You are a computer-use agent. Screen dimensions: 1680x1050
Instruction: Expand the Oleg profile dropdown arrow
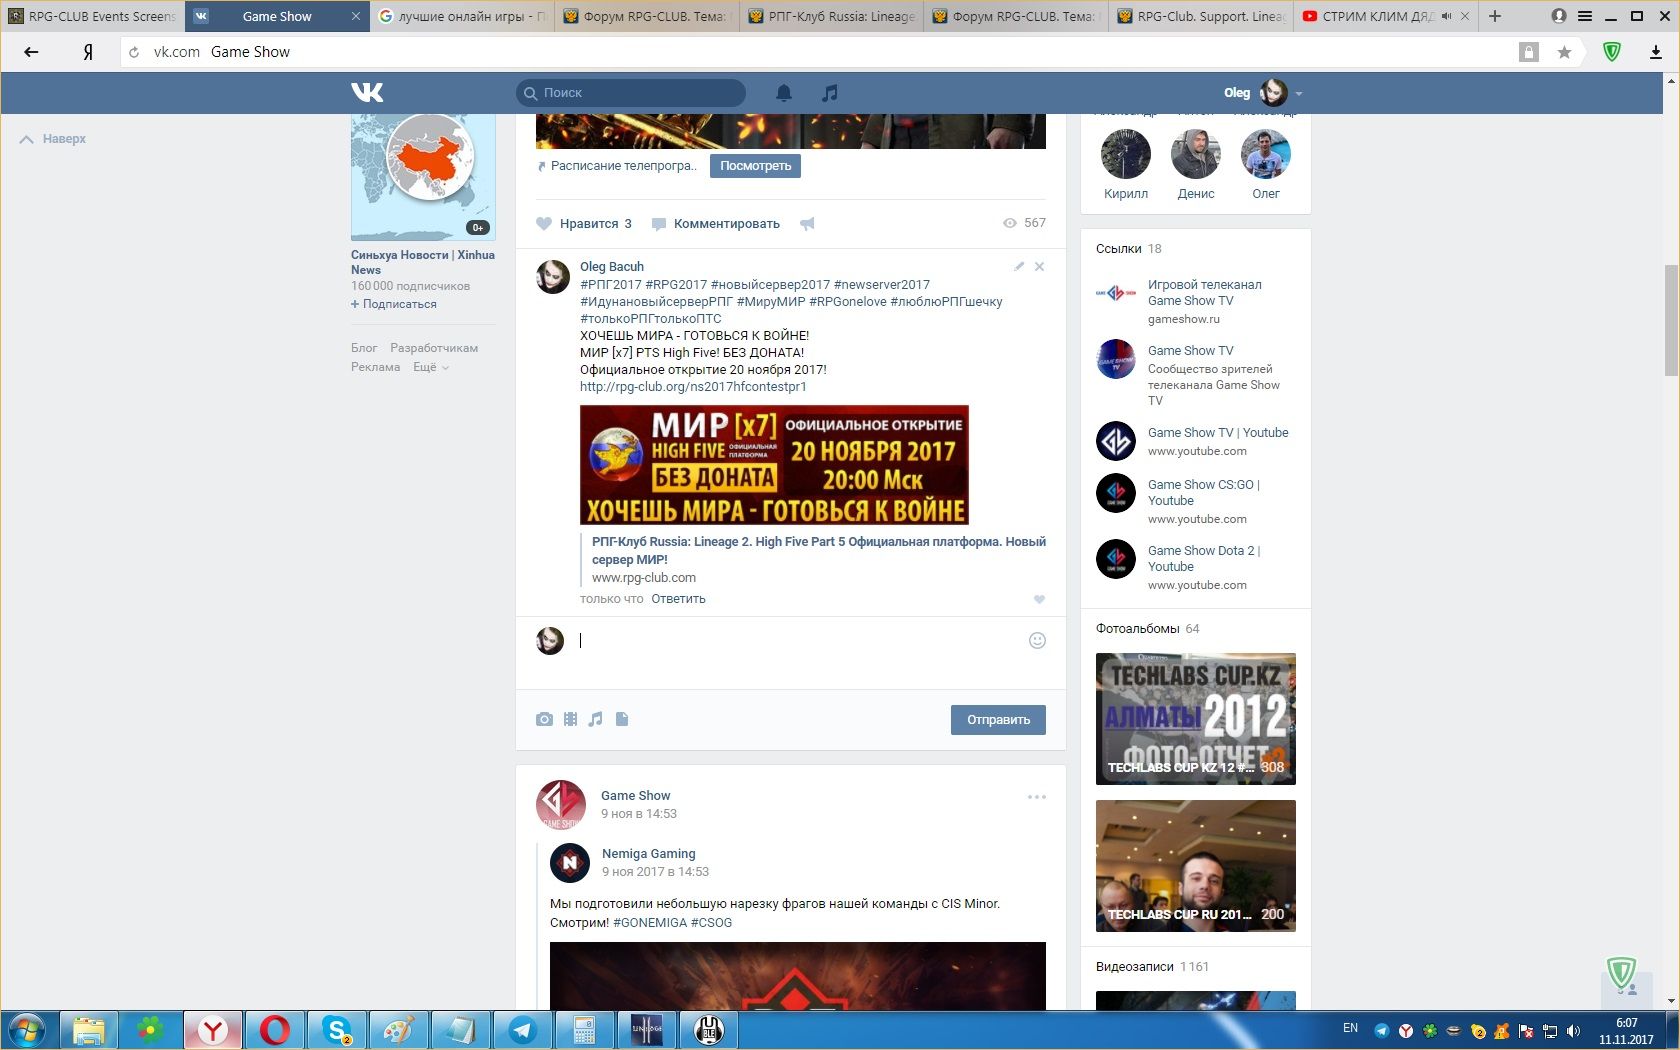point(1298,93)
